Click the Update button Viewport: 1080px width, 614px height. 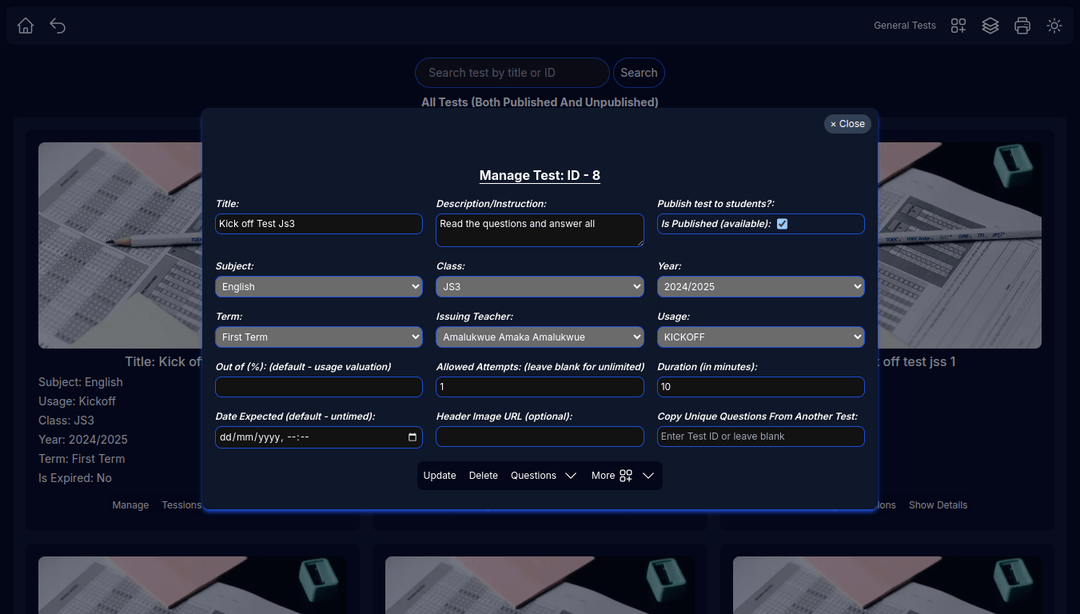[x=439, y=476]
